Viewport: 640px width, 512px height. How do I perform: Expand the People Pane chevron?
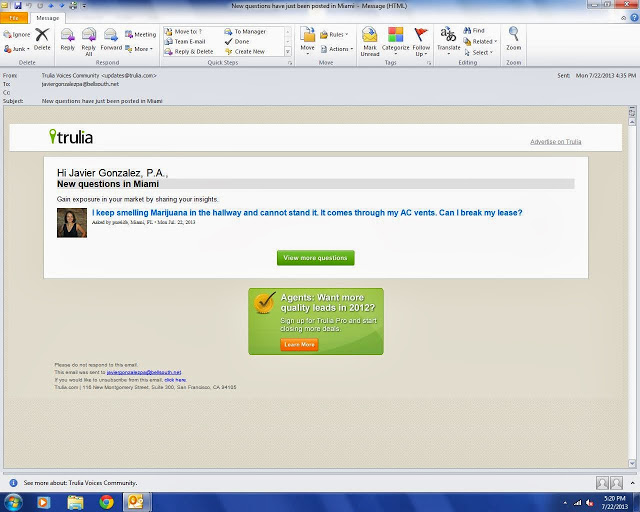pyautogui.click(x=632, y=483)
